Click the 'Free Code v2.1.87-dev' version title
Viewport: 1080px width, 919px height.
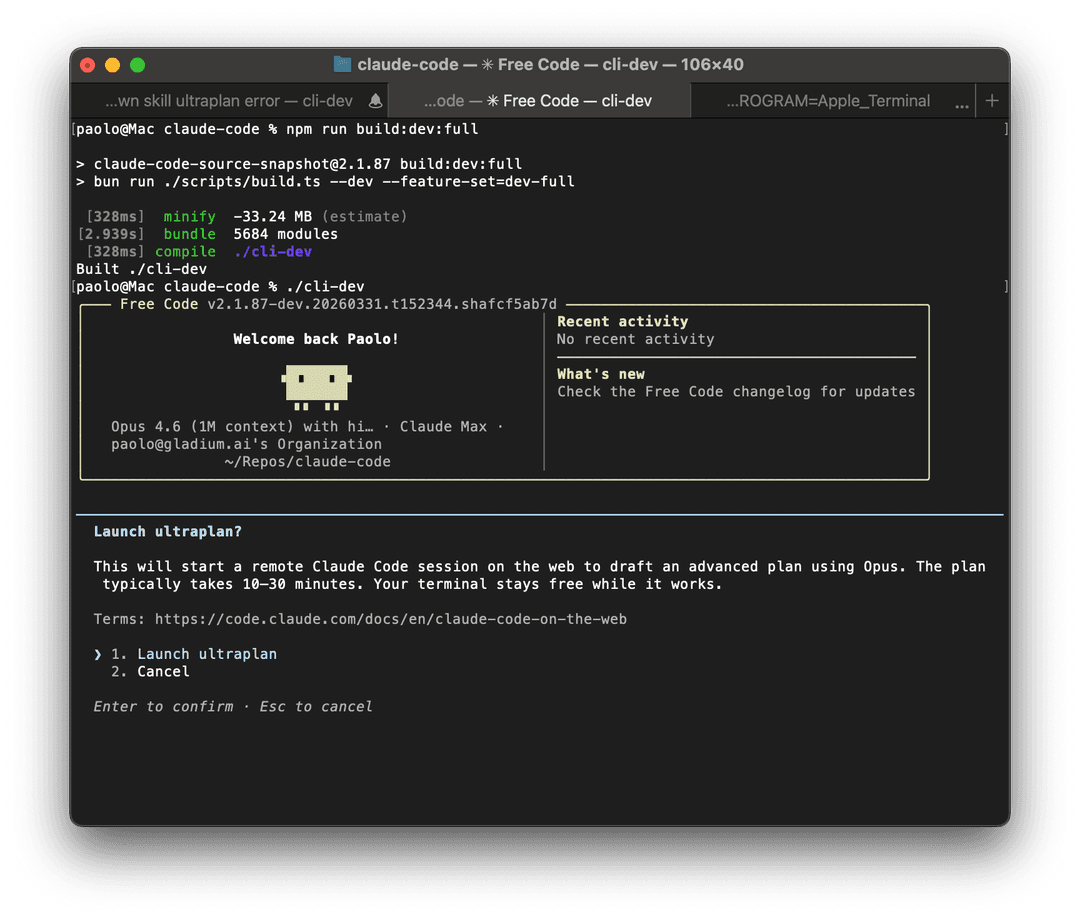[338, 304]
